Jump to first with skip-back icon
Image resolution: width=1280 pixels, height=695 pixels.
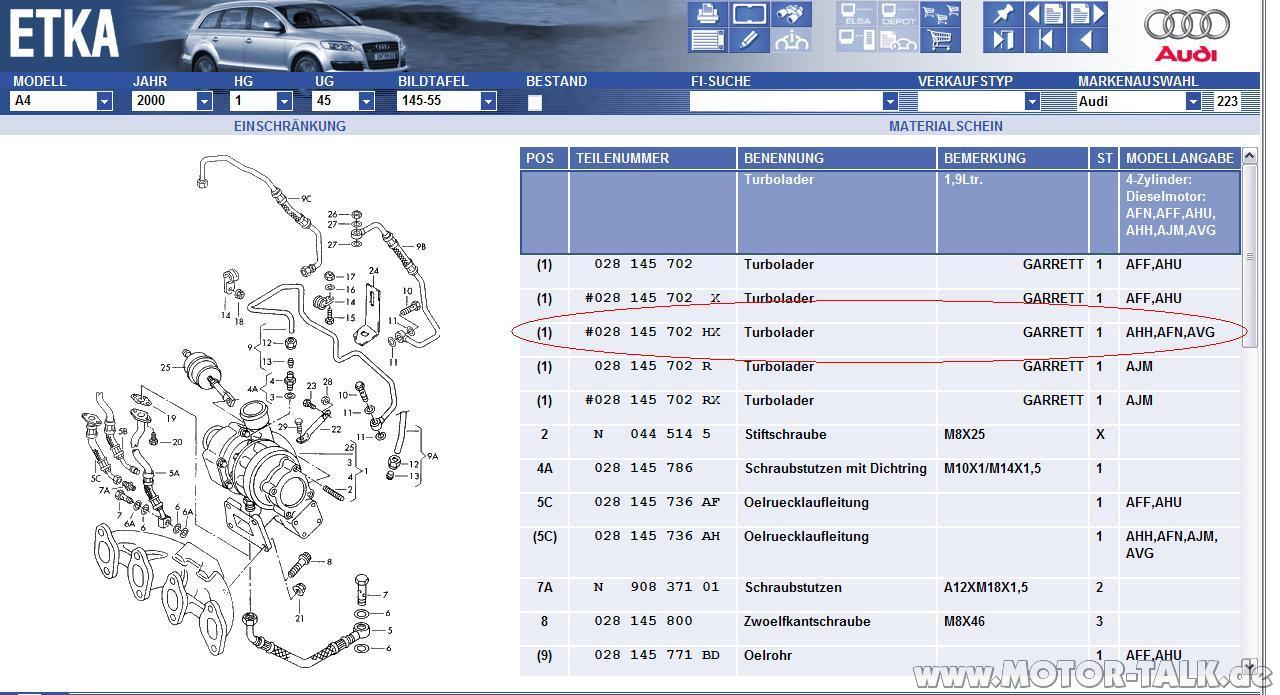click(x=1045, y=41)
